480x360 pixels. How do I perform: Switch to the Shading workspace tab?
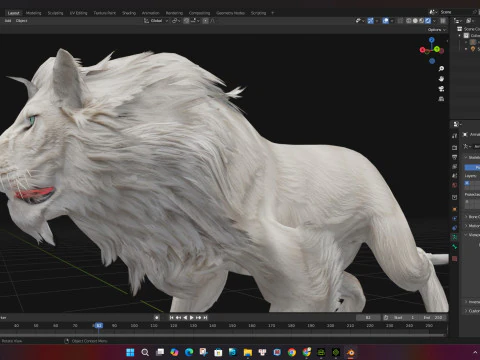pos(129,13)
